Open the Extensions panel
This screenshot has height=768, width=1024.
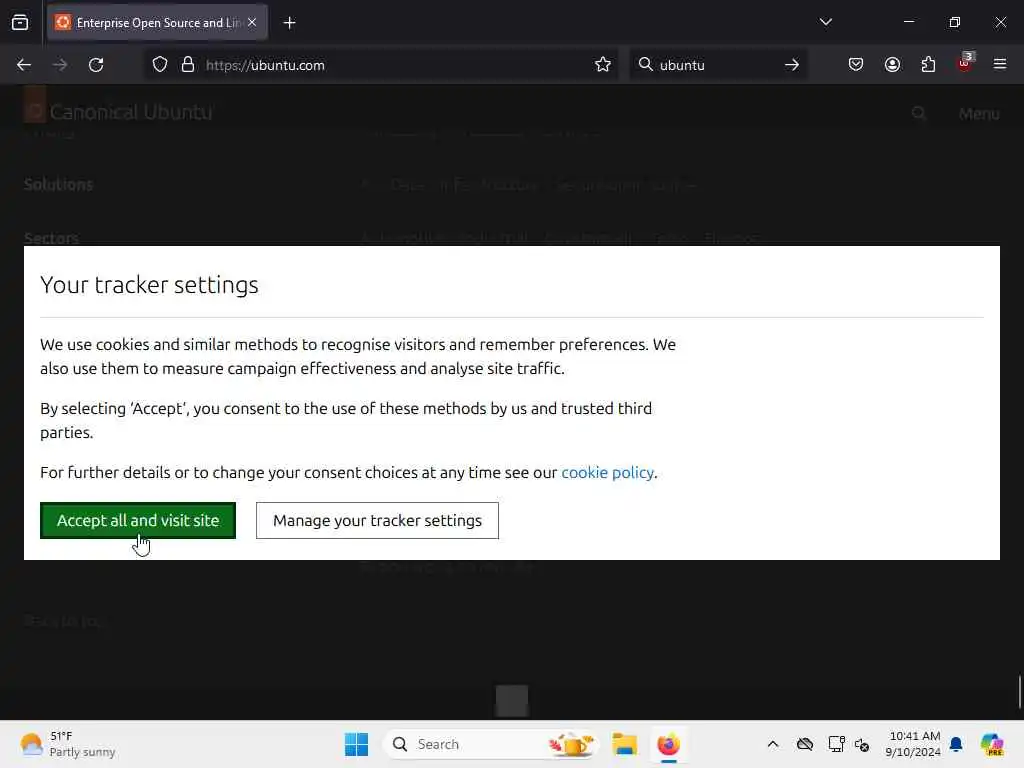(928, 64)
